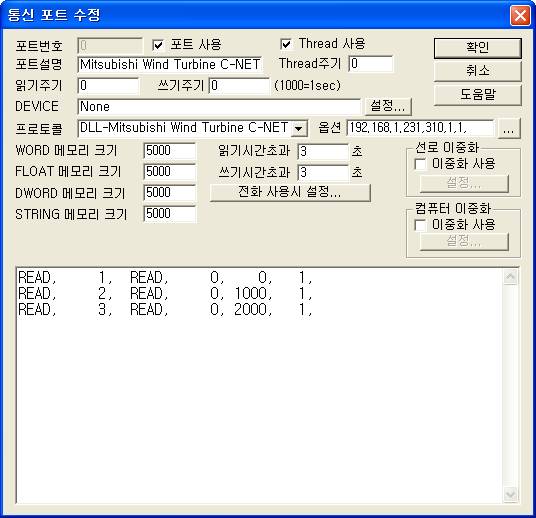This screenshot has height=518, width=536.
Task: Enable 이중화 사용 under 선로 이중화
Action: (x=420, y=164)
